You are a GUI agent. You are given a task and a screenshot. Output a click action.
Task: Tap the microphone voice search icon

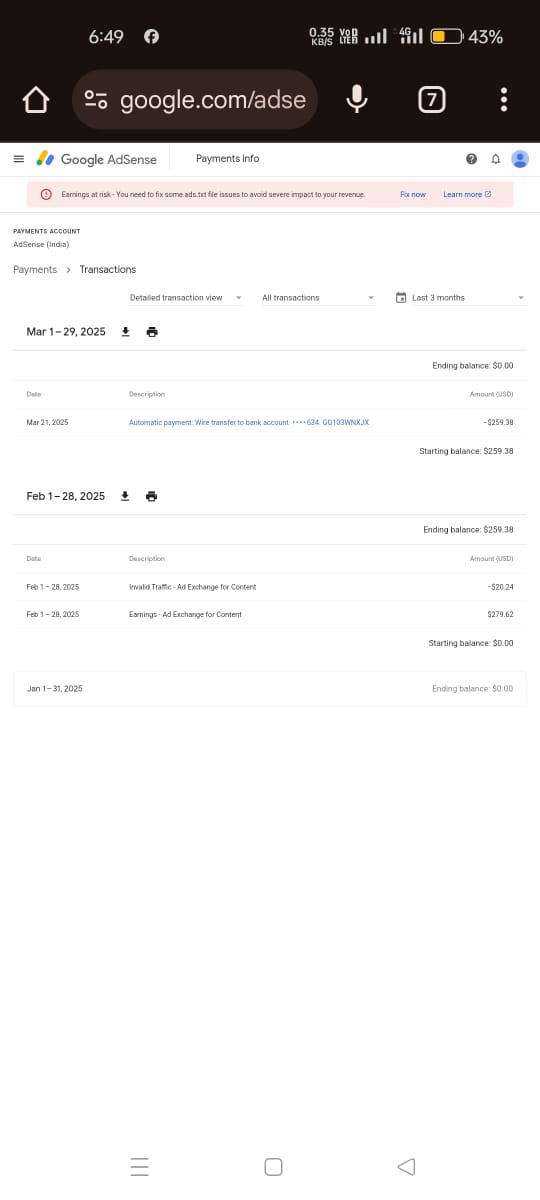356,100
